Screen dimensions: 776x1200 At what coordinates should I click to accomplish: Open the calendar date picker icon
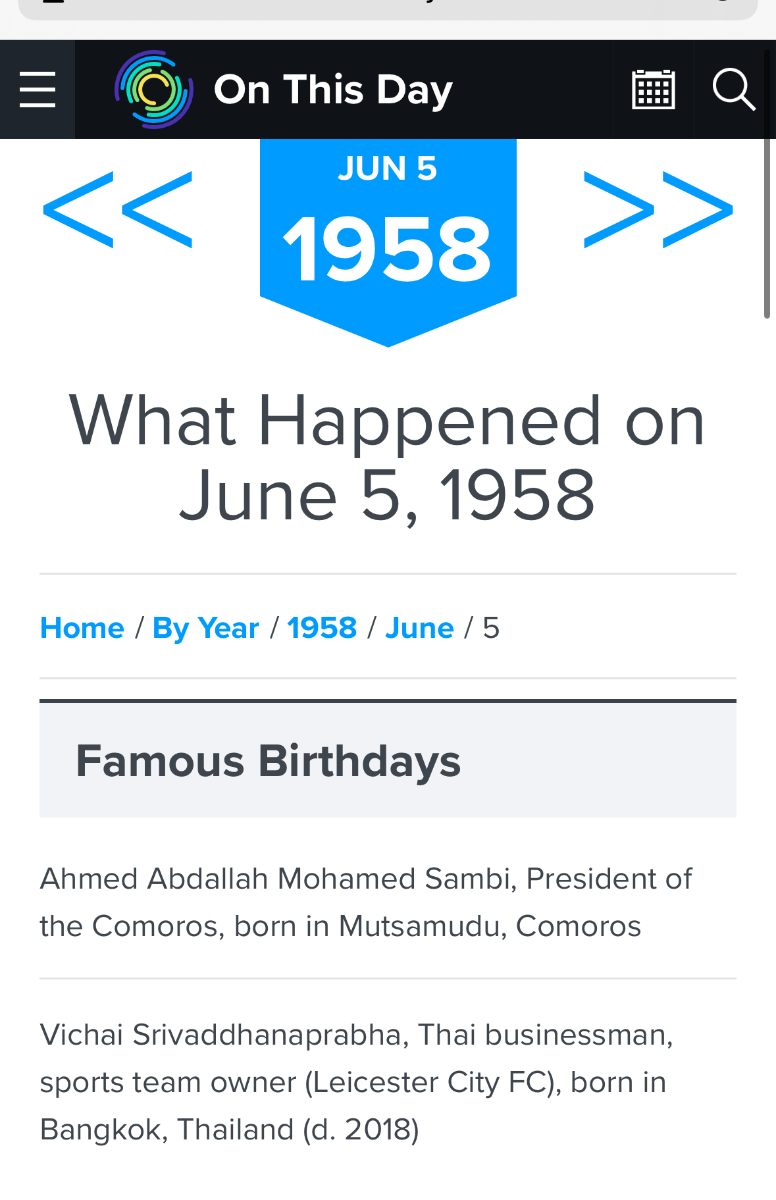pos(654,90)
